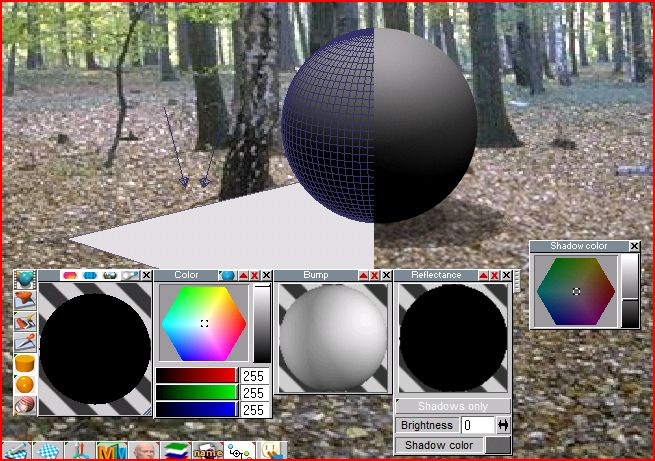
Task: Click the Brightness button in Reflectance panel
Action: pyautogui.click(x=427, y=425)
